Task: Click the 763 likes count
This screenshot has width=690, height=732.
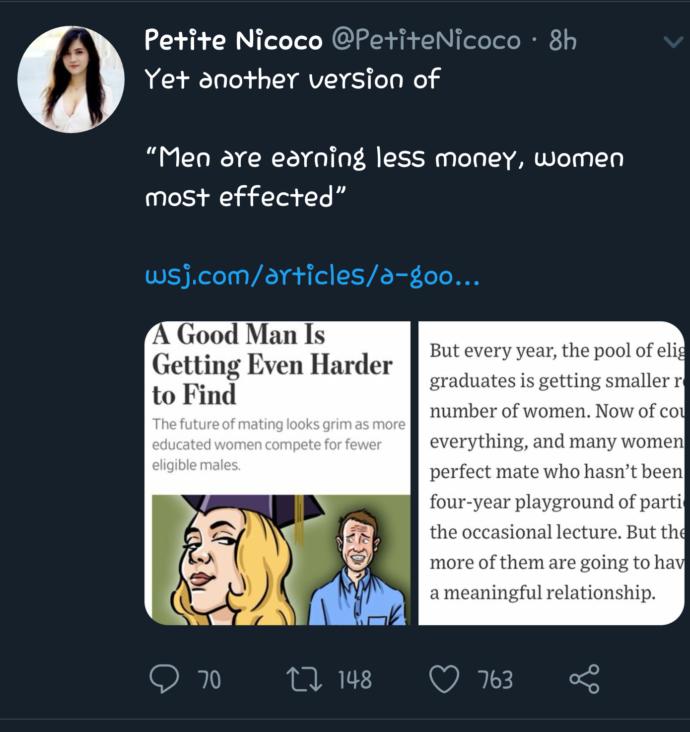Action: 495,680
